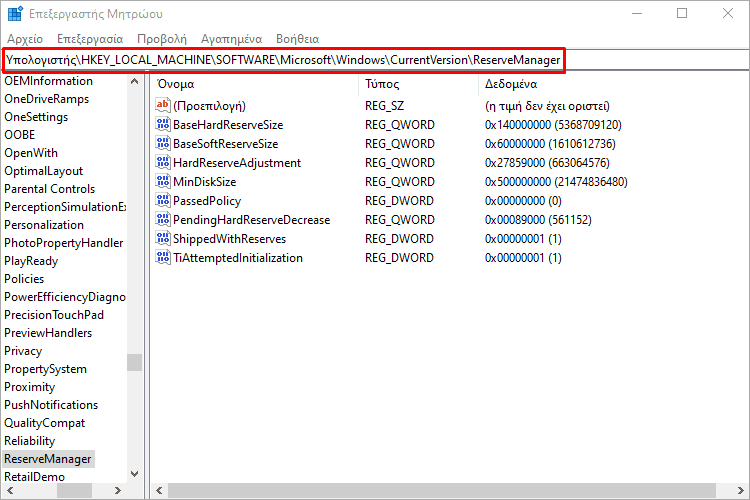Screen dimensions: 750x500
Task: Select the PropertySystem key
Action: tap(45, 369)
